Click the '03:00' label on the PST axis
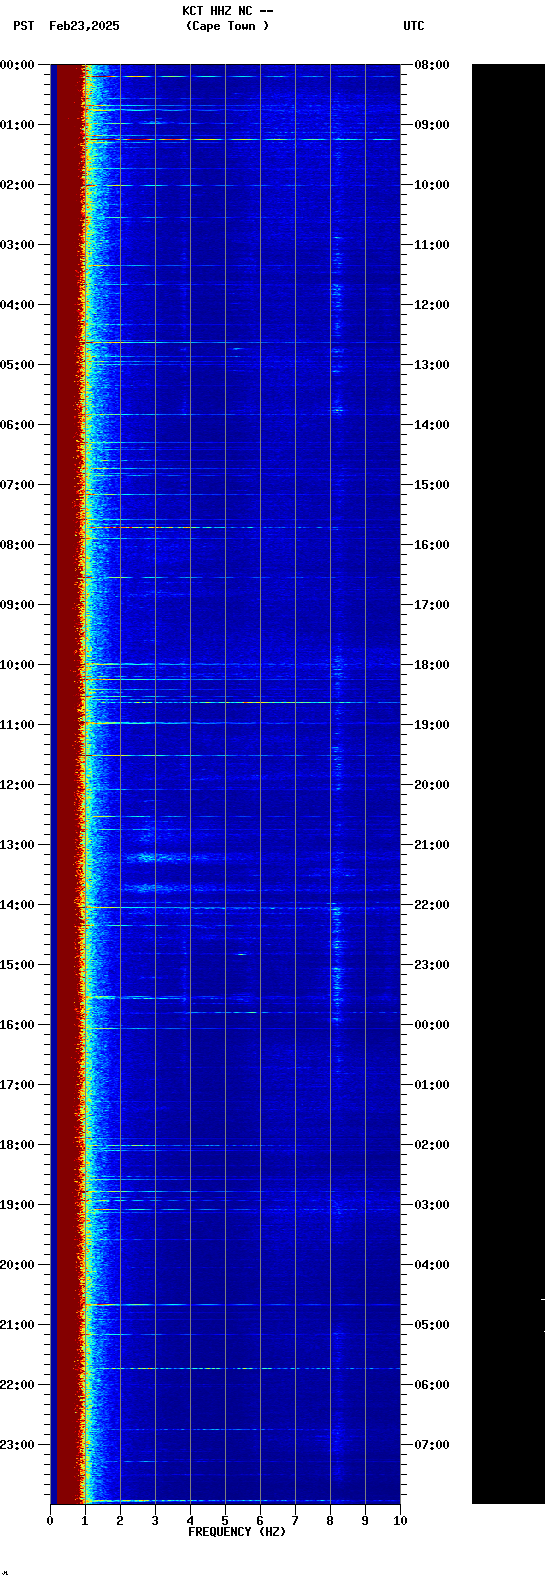 (18, 245)
